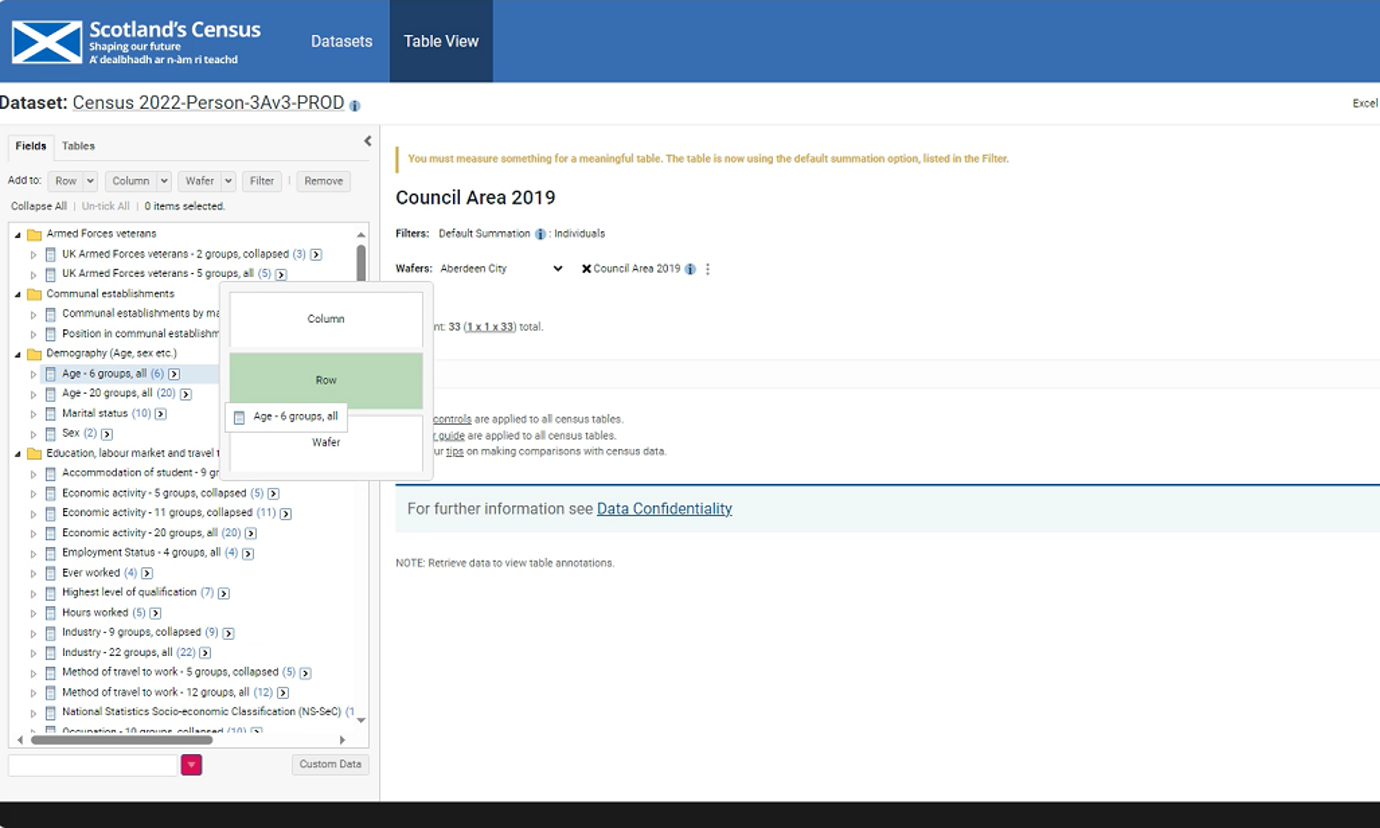Open the Row button dropdown arrow
The image size is (1380, 828).
coord(90,181)
